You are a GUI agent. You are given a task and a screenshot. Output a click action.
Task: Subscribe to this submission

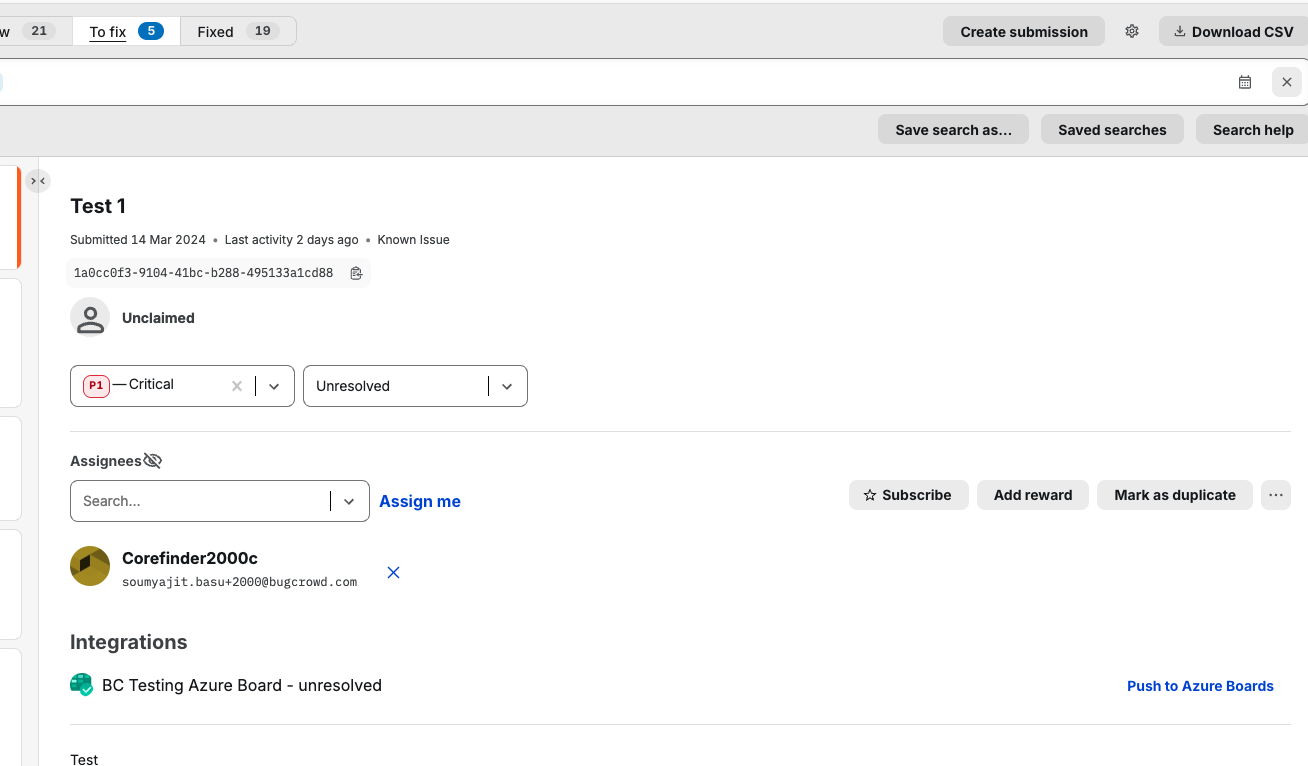coord(908,495)
